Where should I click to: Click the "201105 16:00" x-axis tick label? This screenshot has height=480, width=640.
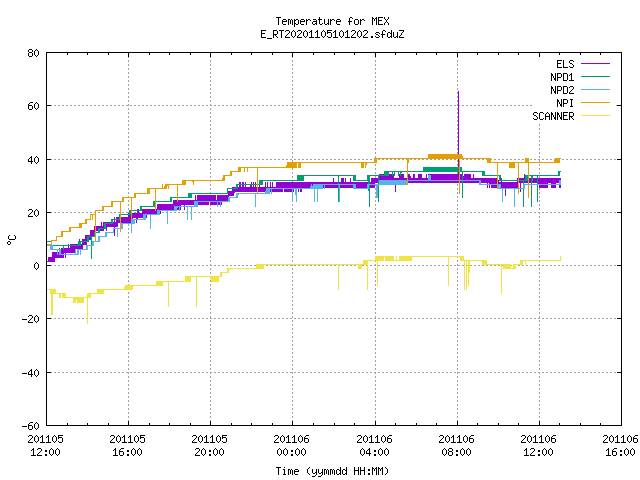[127, 446]
